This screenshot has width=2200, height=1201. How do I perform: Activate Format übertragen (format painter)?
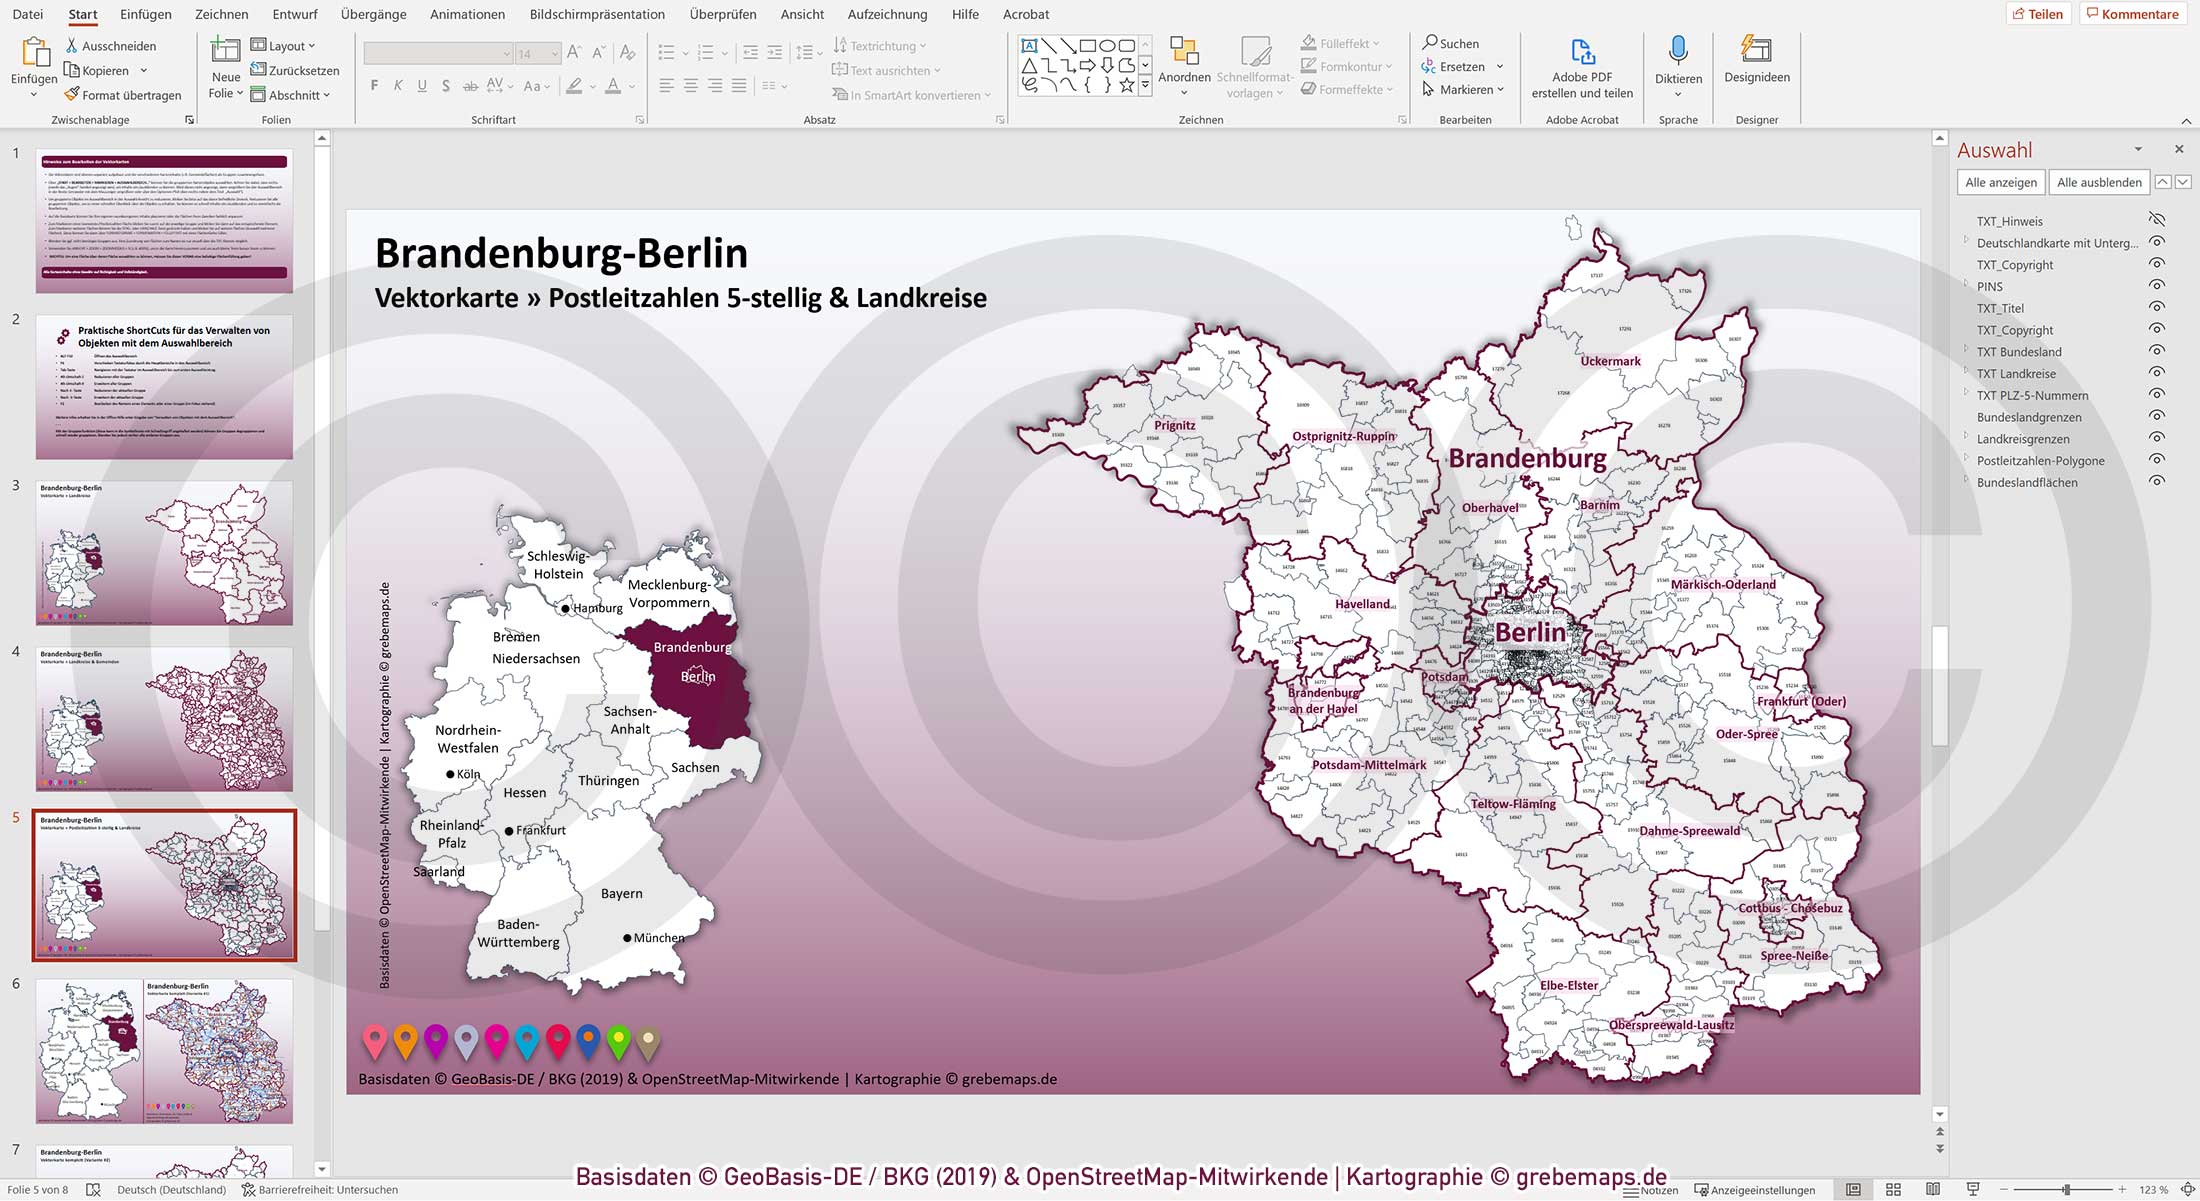click(x=124, y=94)
